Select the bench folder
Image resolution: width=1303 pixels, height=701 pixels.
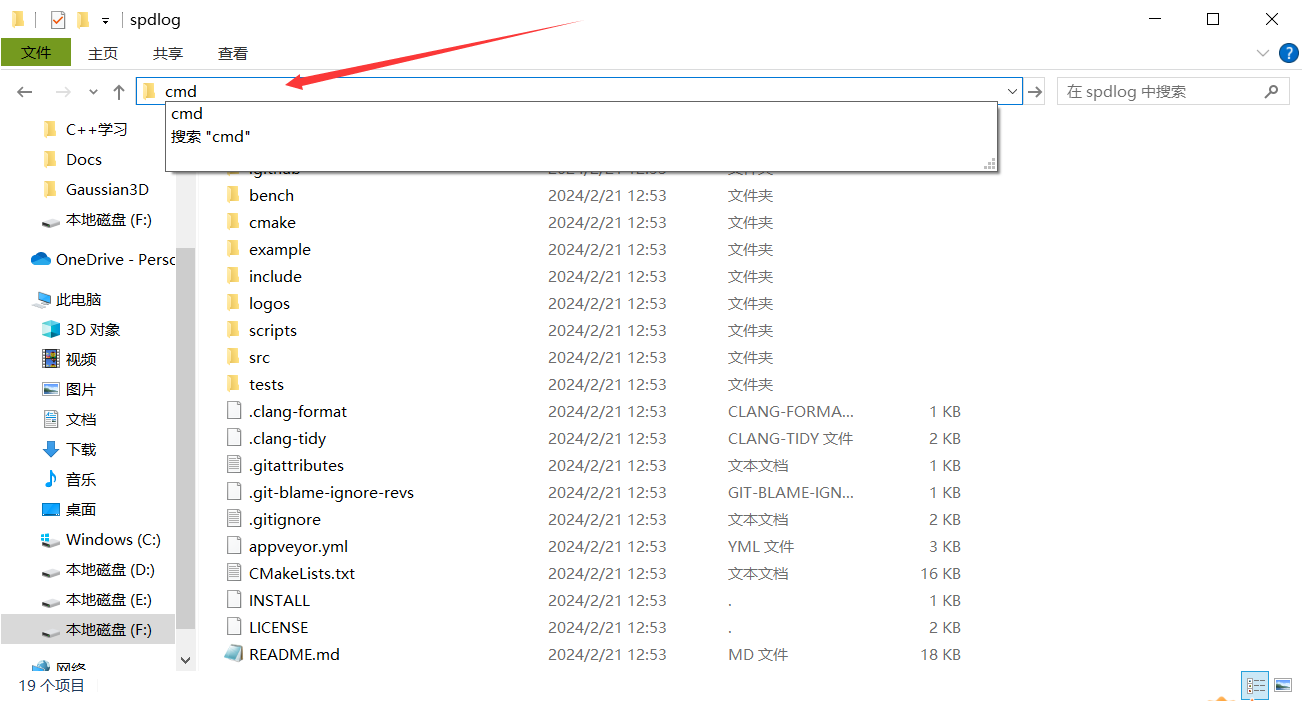click(x=271, y=196)
